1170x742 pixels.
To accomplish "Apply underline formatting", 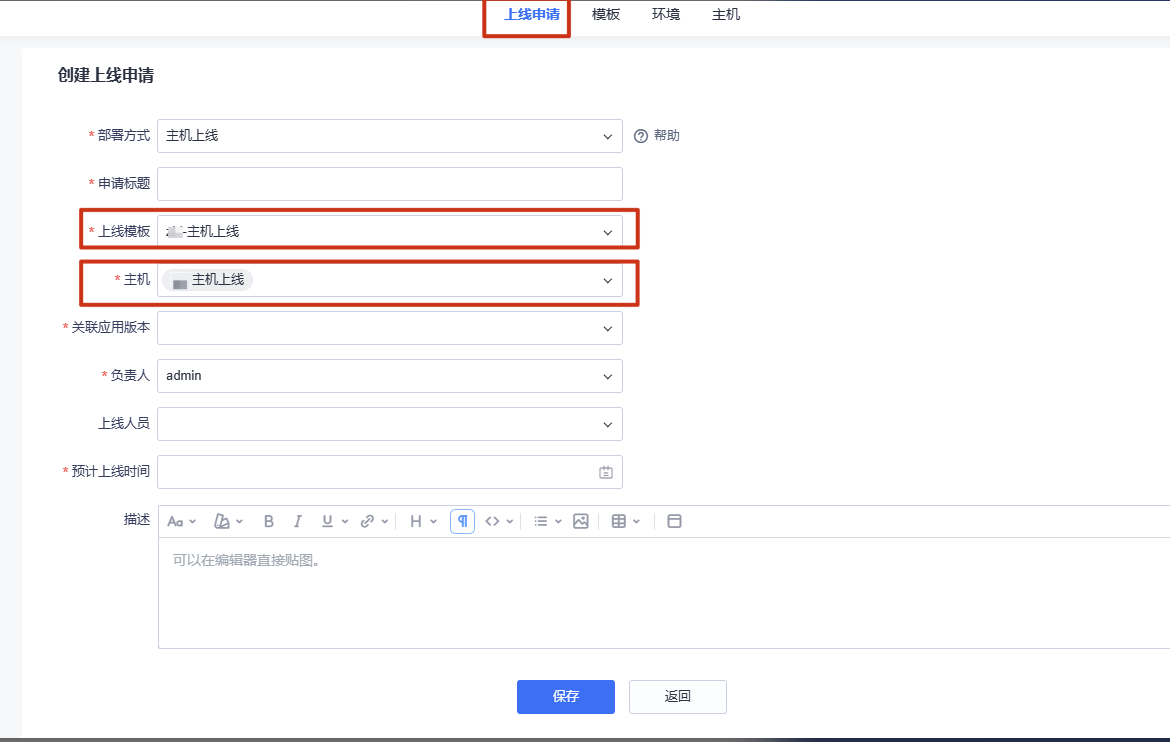I will pos(327,521).
